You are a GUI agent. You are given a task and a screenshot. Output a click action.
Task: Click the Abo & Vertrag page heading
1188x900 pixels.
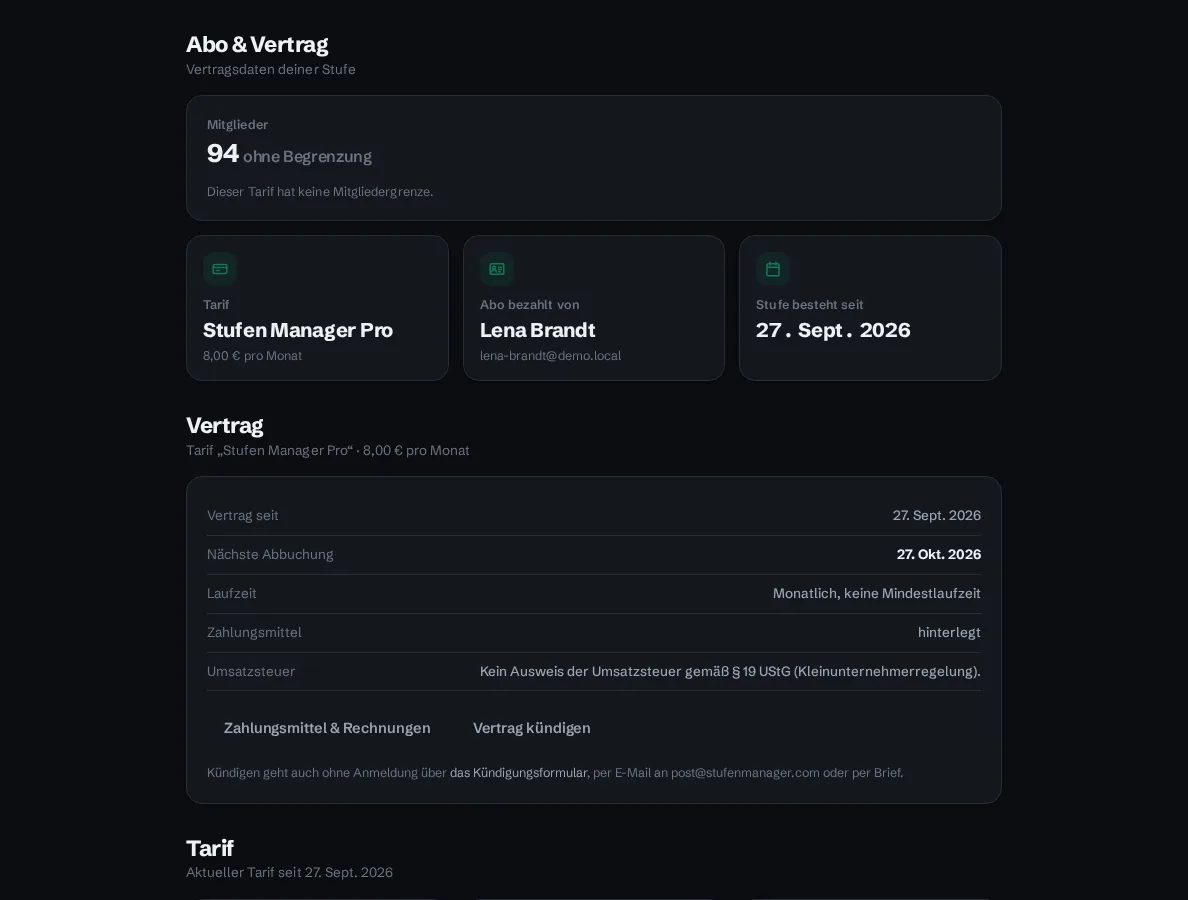point(257,45)
